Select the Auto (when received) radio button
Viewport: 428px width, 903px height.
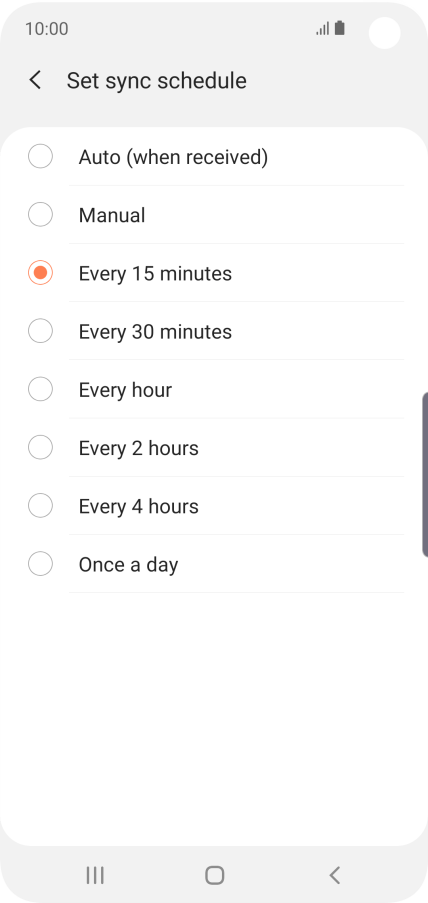[x=40, y=156]
